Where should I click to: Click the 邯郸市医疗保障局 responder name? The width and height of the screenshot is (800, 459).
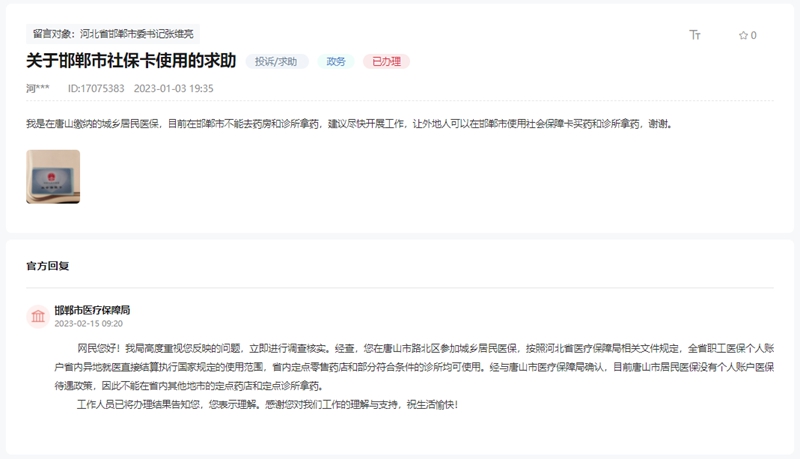92,310
